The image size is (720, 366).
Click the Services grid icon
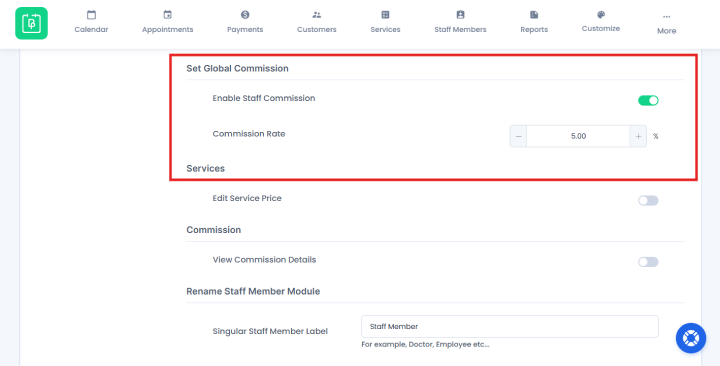(x=385, y=15)
